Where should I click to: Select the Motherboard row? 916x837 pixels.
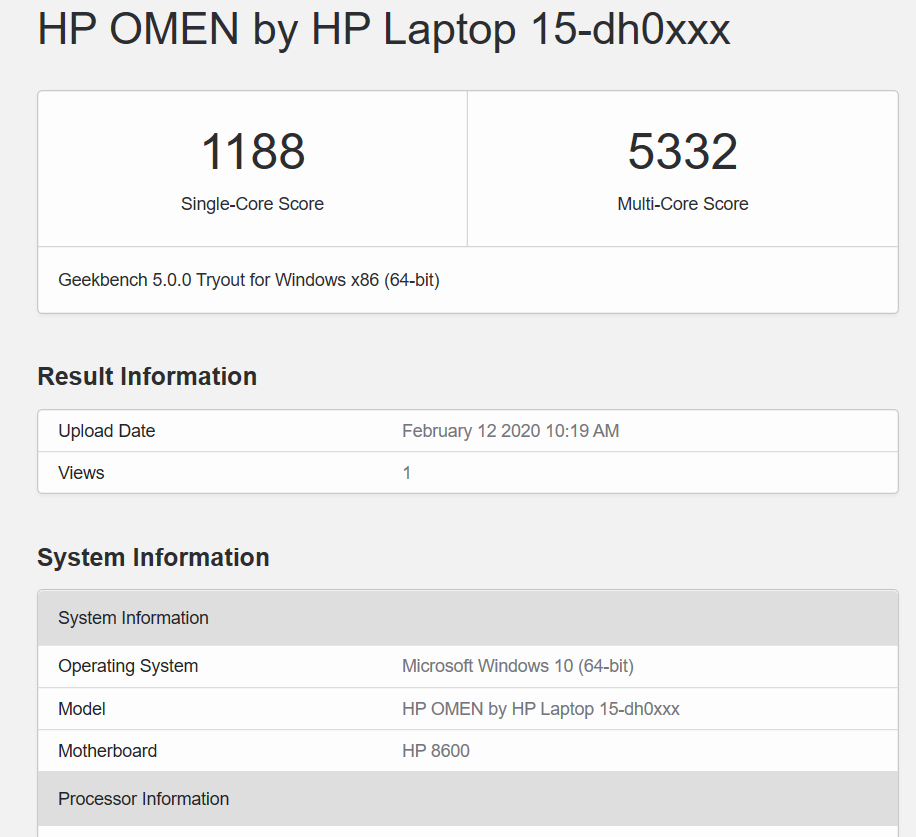tap(467, 750)
